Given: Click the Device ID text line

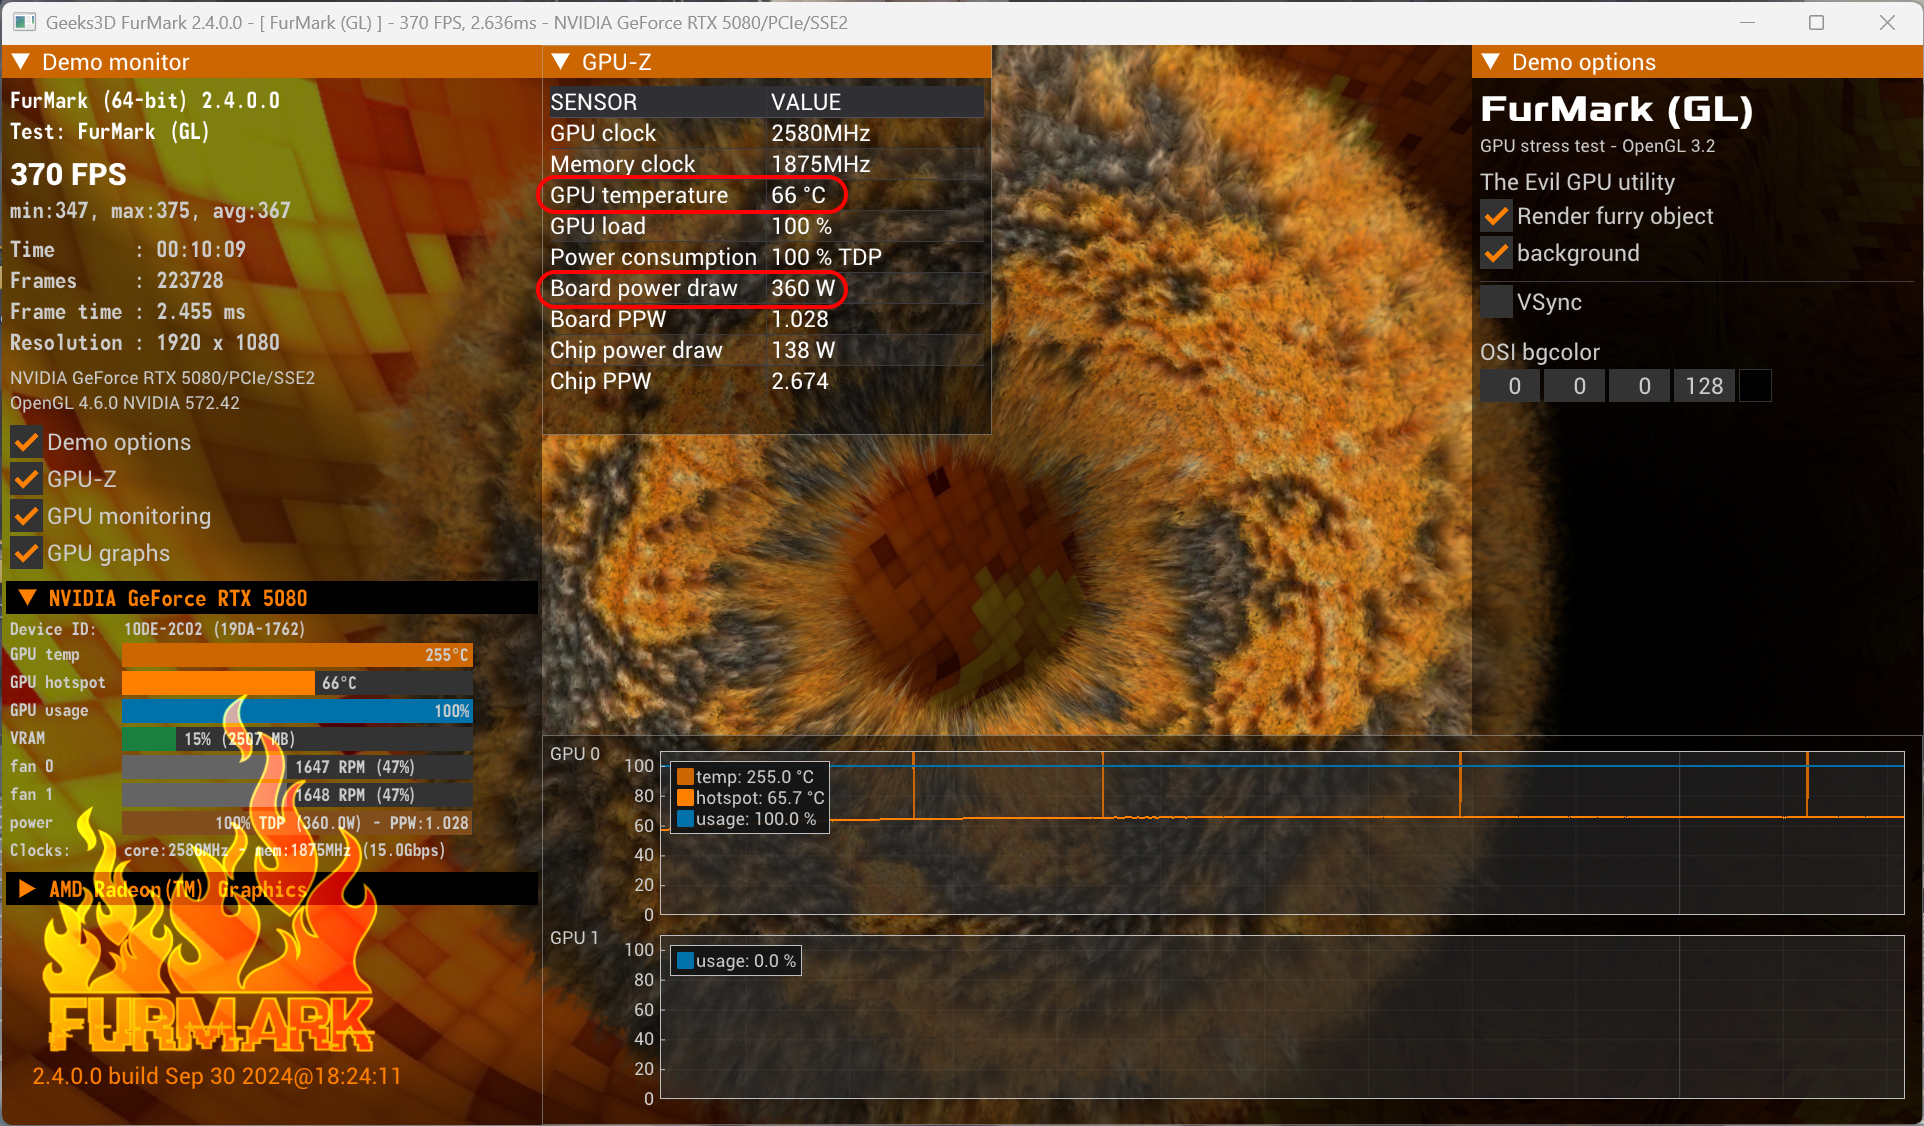Looking at the screenshot, I should pos(157,629).
